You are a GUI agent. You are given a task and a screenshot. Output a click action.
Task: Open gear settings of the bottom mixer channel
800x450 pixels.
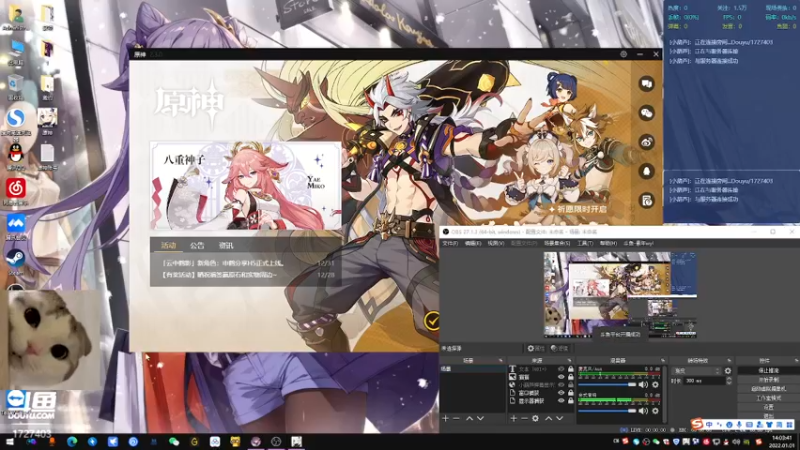655,411
